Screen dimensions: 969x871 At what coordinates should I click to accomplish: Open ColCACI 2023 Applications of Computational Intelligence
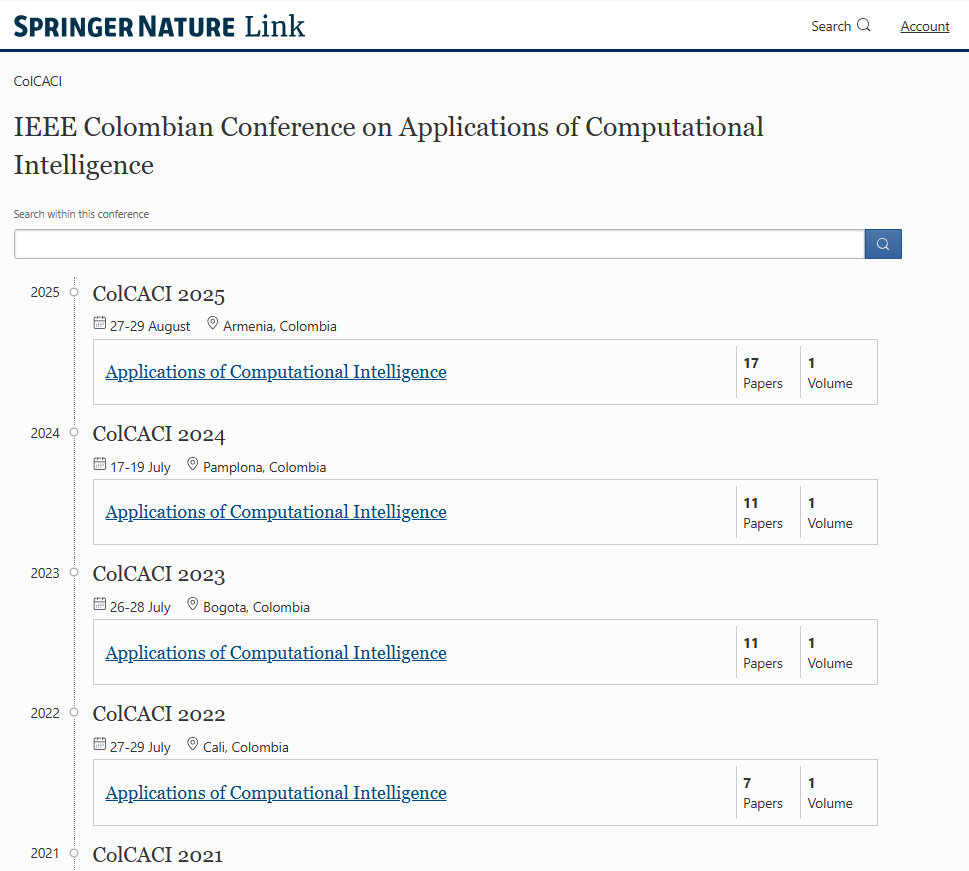tap(276, 653)
